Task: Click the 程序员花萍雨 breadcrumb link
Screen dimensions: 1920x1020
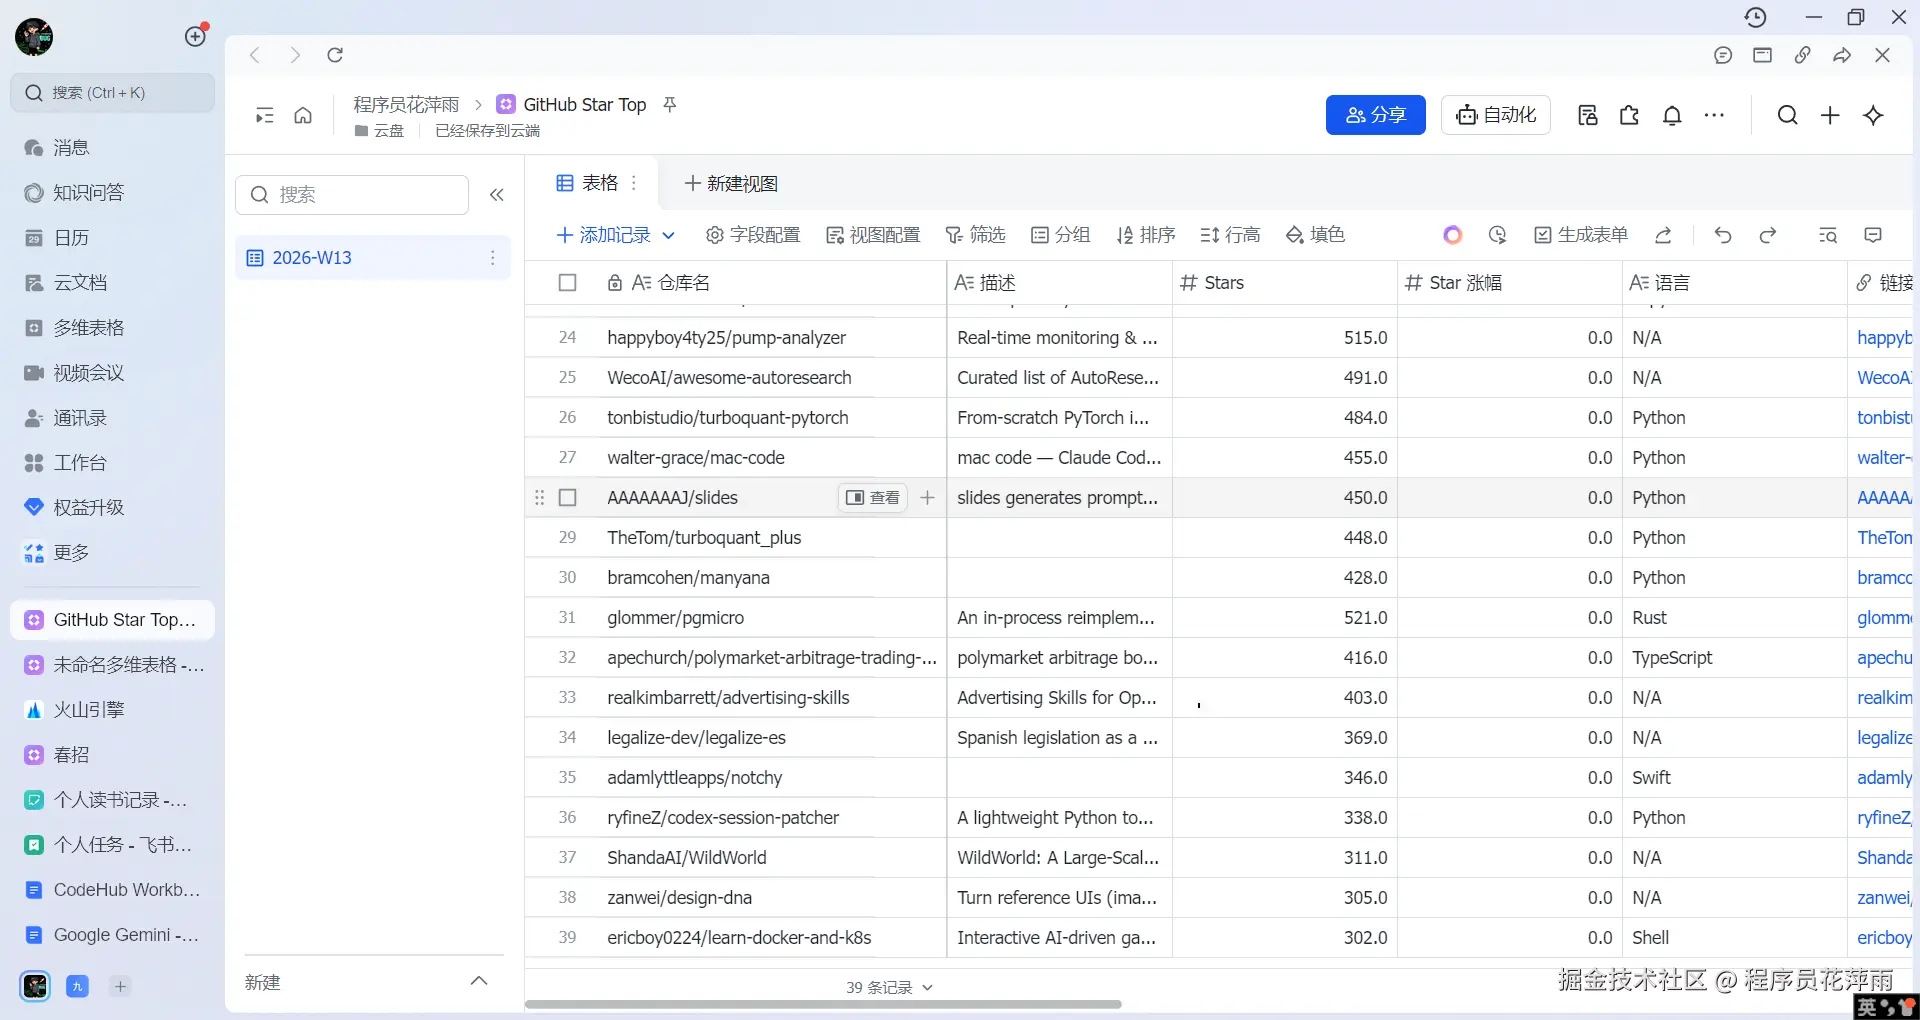Action: (x=406, y=105)
